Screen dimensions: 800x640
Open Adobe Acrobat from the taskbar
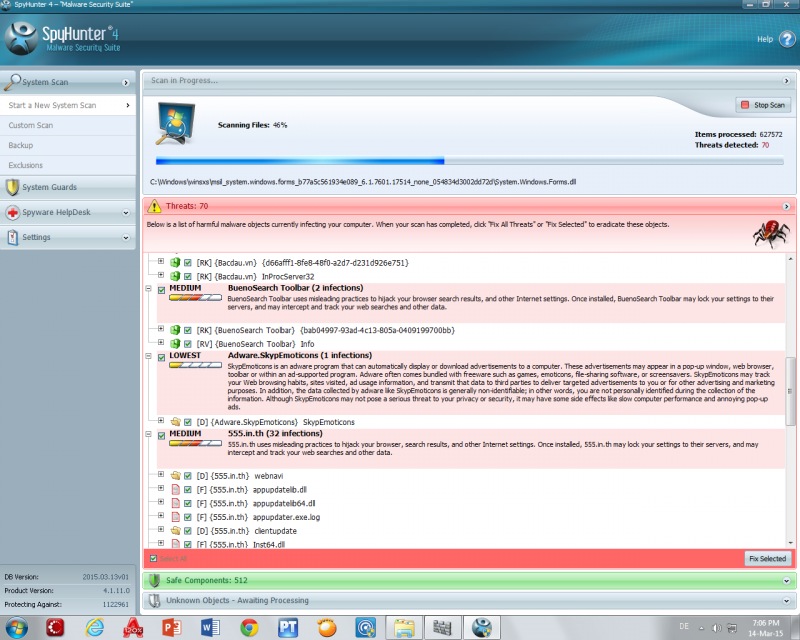coord(133,627)
